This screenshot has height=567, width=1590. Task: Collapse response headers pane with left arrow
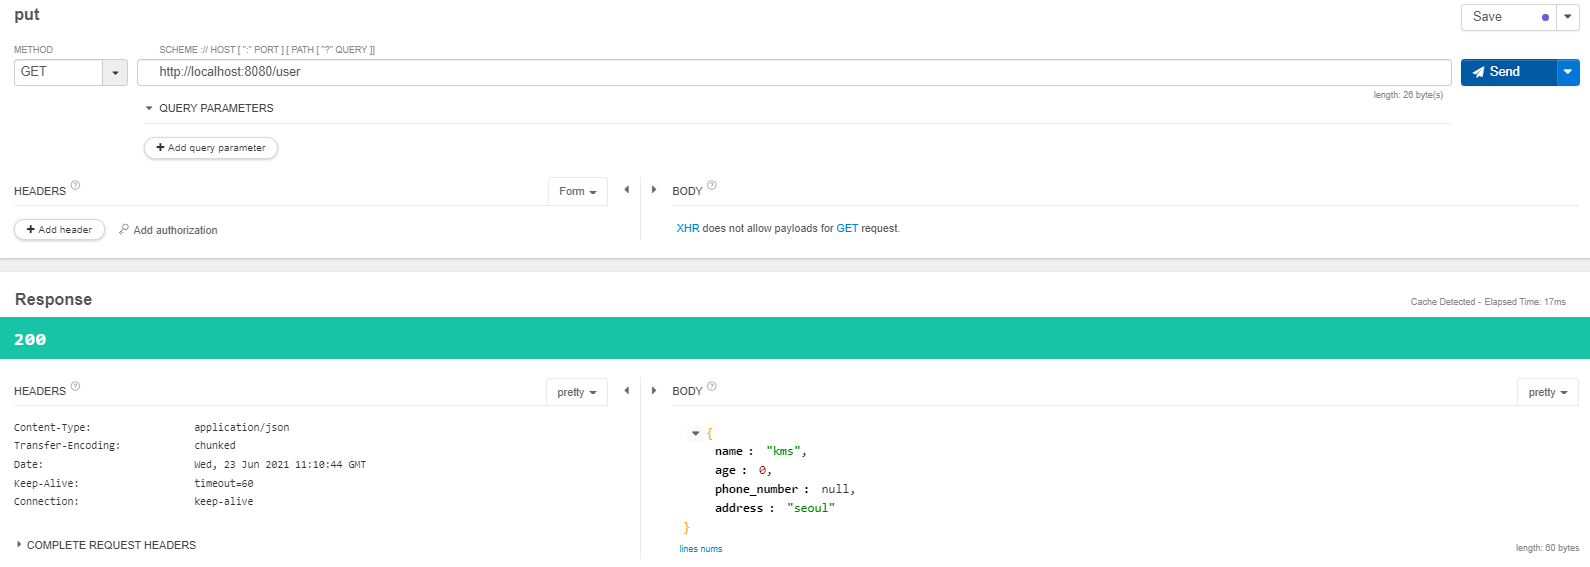627,391
